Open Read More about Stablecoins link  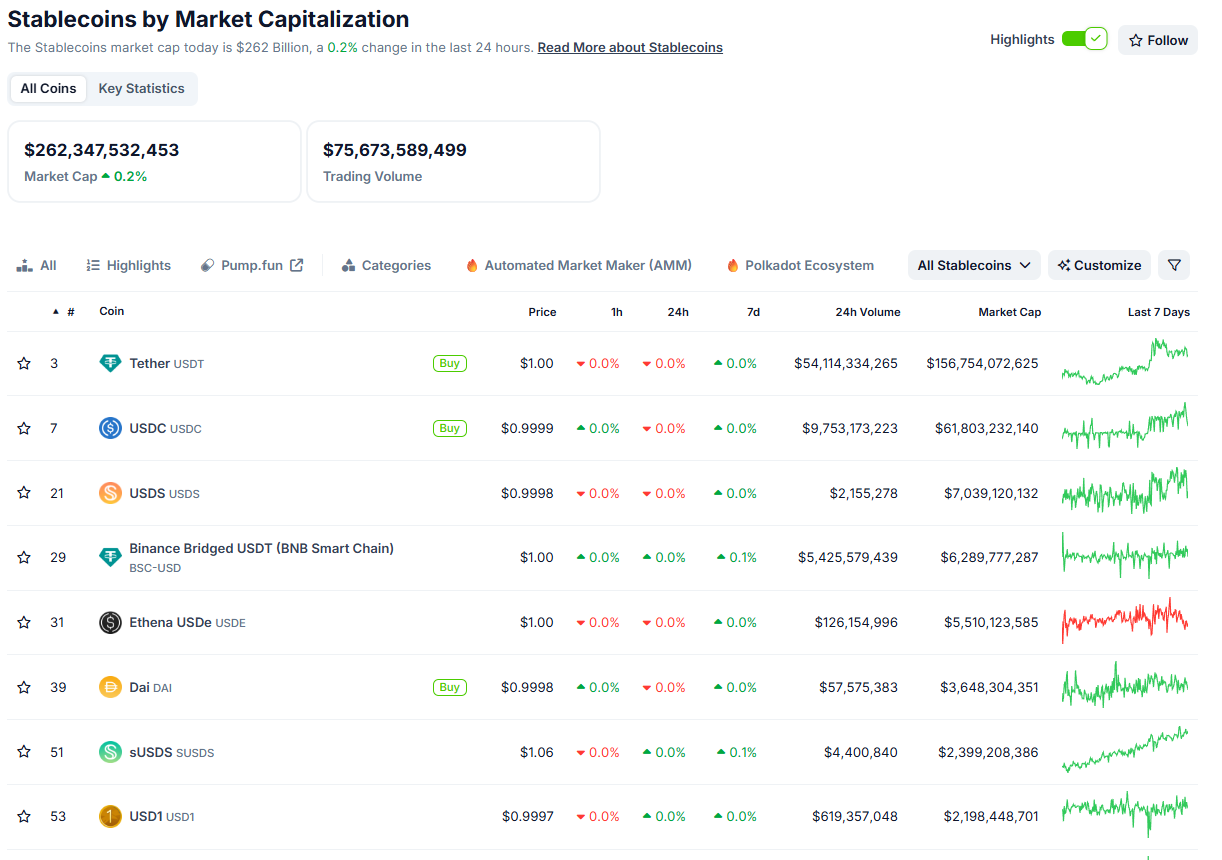[630, 47]
